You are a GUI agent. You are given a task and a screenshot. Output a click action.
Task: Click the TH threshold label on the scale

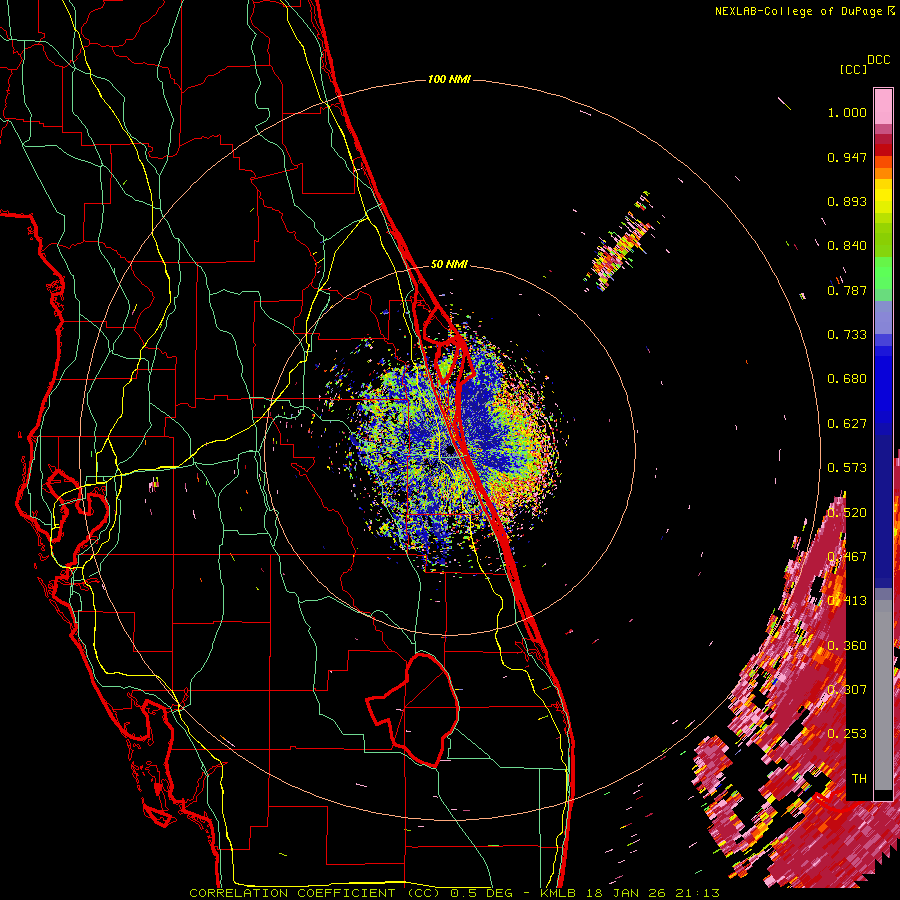click(x=859, y=779)
